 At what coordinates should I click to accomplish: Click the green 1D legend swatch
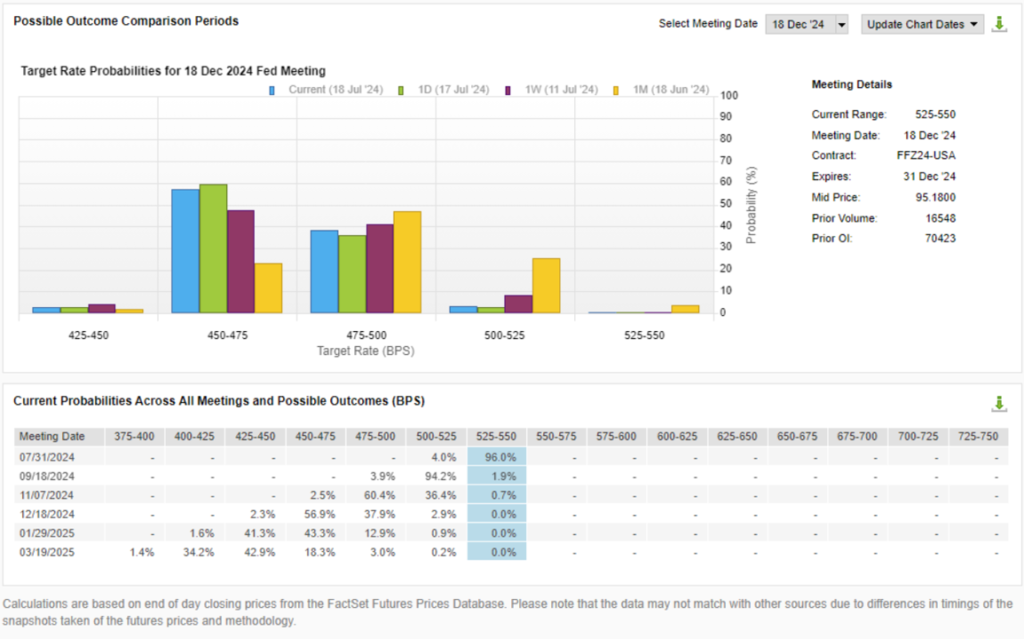[x=401, y=90]
